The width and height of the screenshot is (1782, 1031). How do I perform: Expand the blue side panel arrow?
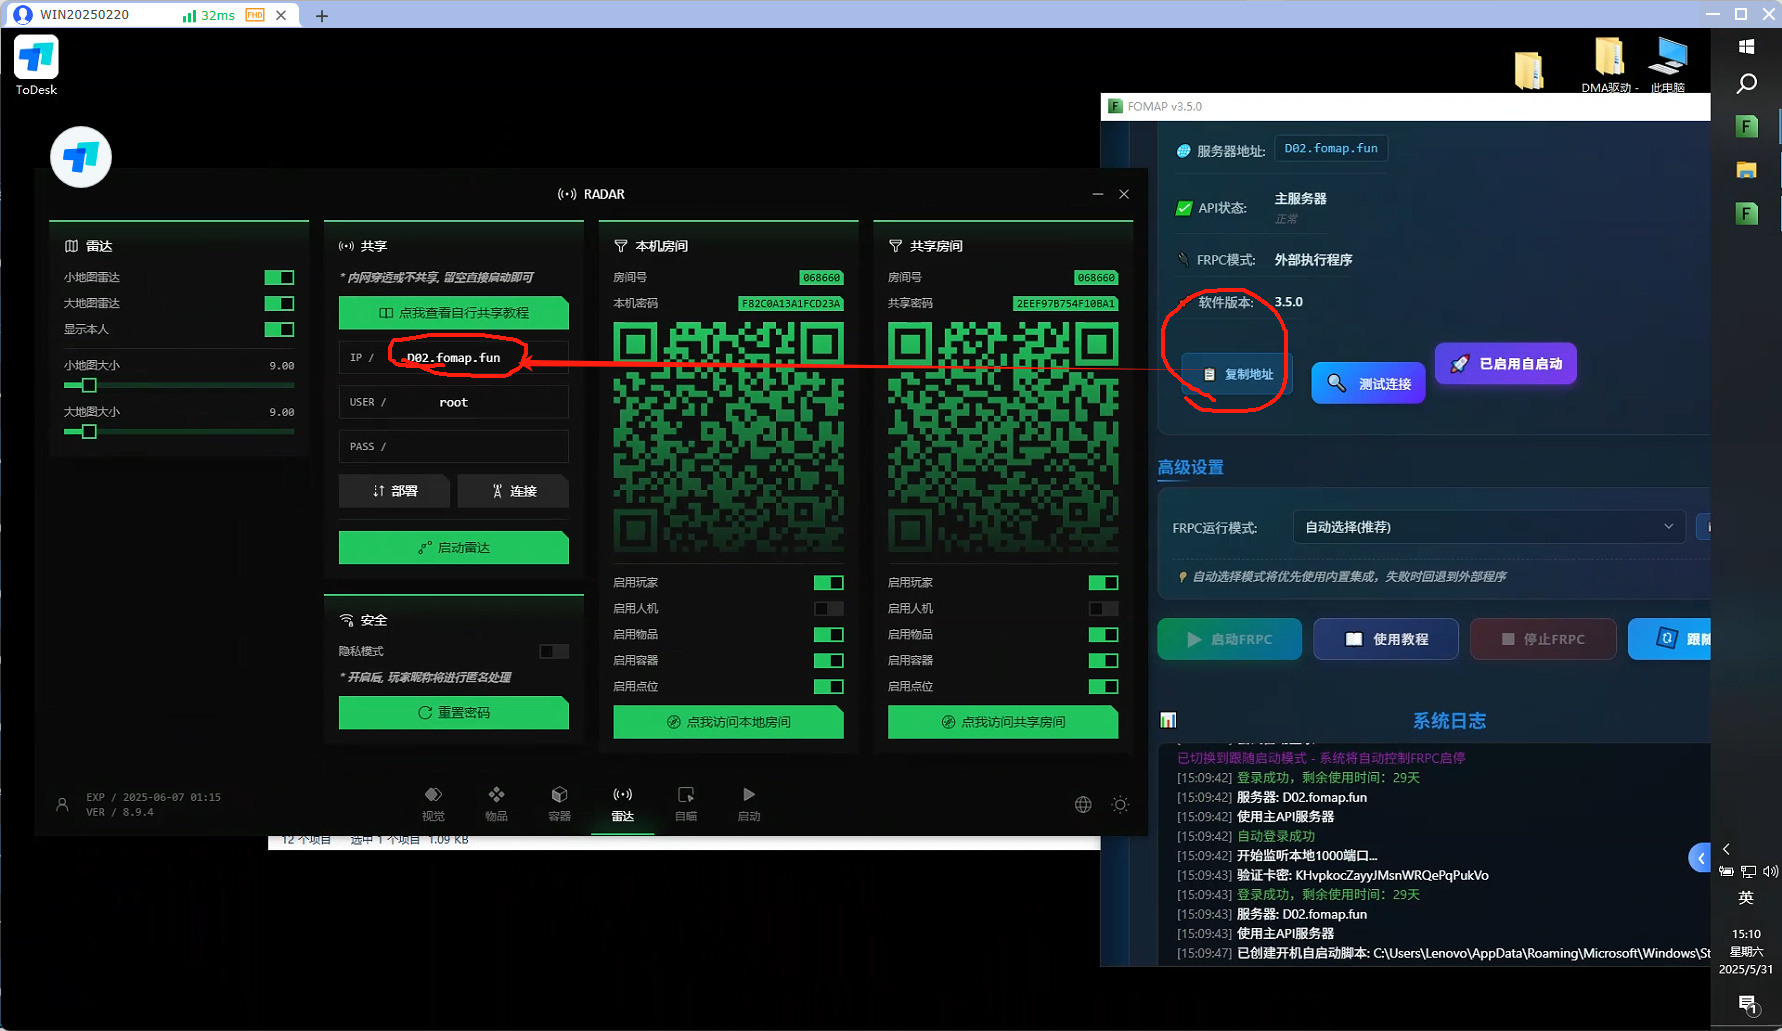[x=1700, y=858]
